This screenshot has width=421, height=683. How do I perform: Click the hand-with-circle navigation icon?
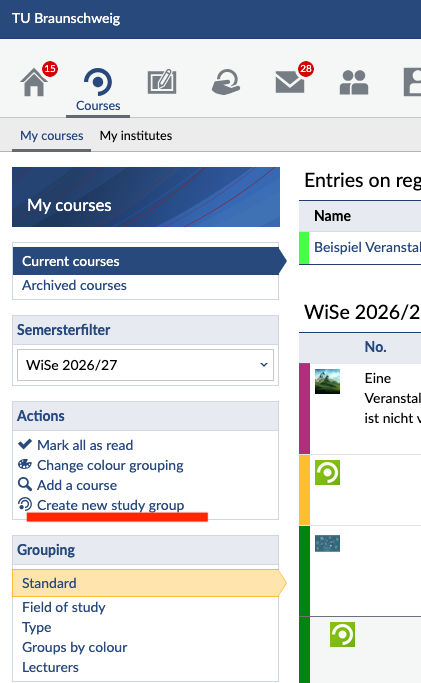point(226,82)
